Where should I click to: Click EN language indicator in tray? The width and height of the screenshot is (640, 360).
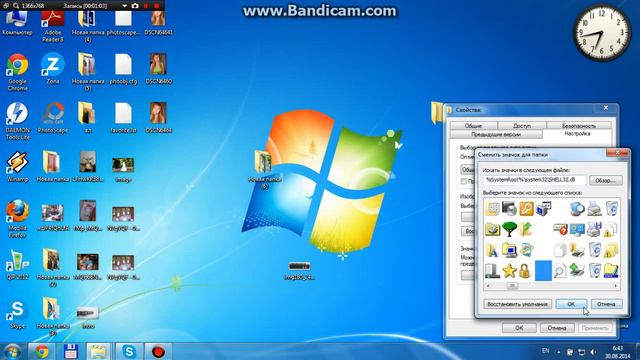[x=545, y=351]
